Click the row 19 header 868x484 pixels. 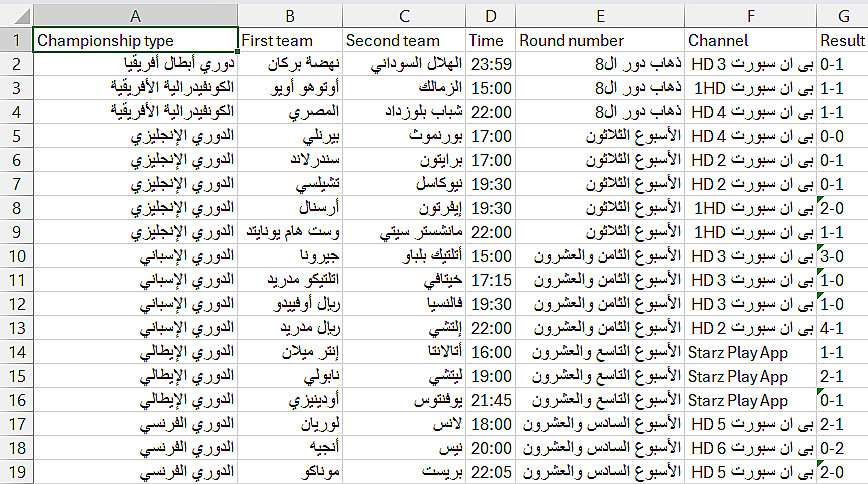(15, 472)
